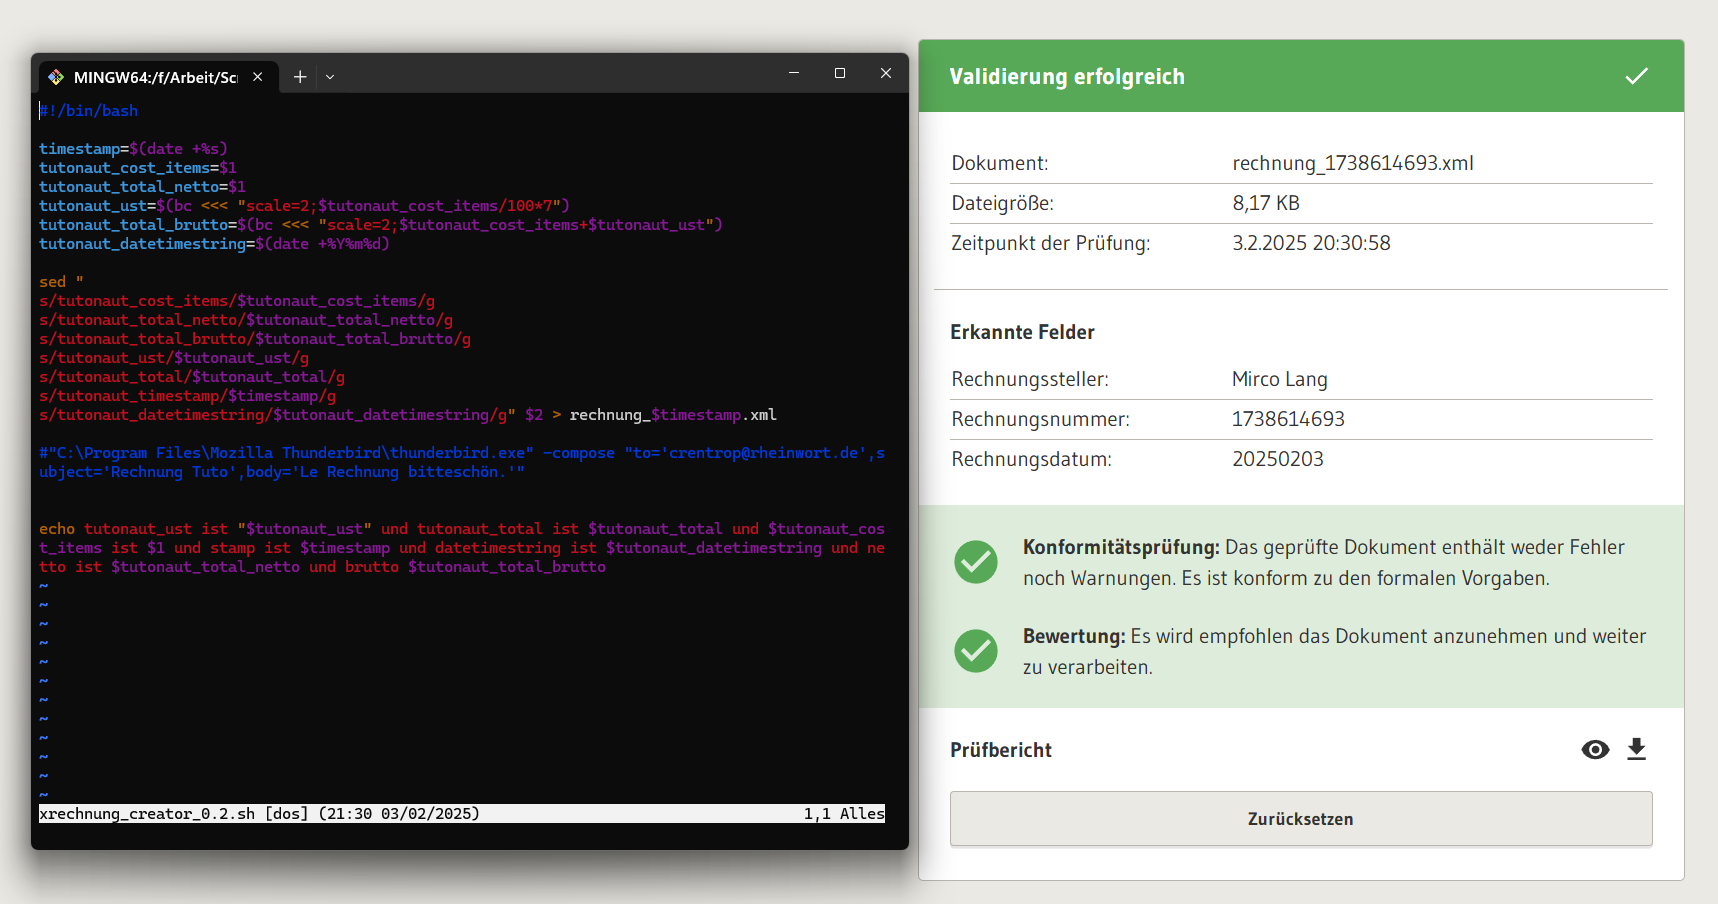Select the timestamp 3.2.2025 20:30:58
Image resolution: width=1718 pixels, height=904 pixels.
pos(1311,243)
